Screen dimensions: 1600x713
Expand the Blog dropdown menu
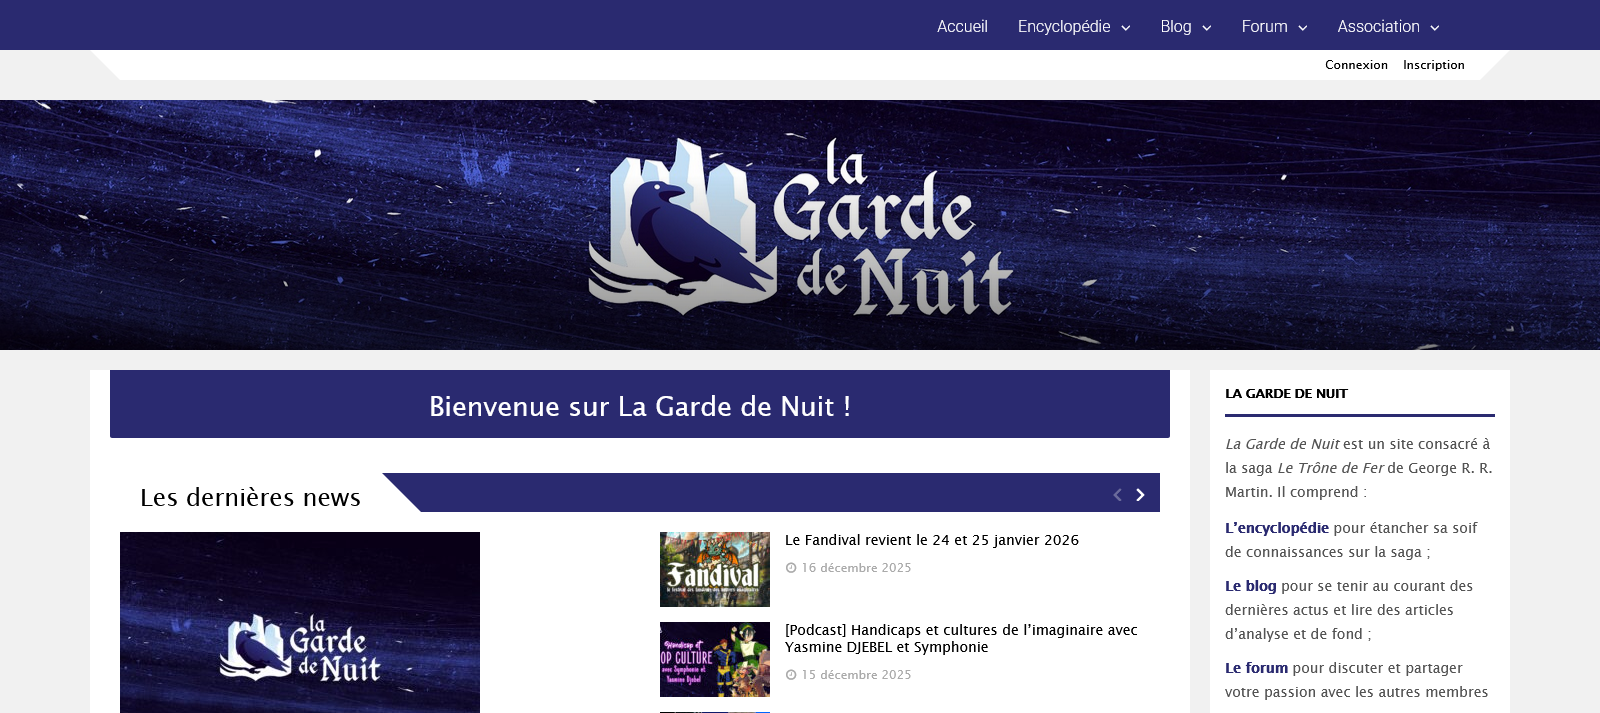[1185, 27]
